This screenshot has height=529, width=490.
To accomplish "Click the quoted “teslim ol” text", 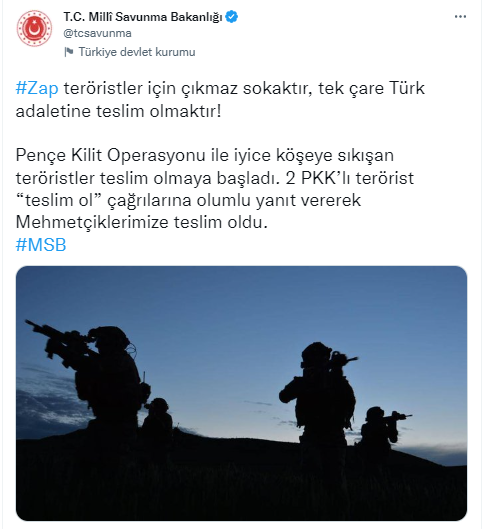I will pyautogui.click(x=59, y=200).
